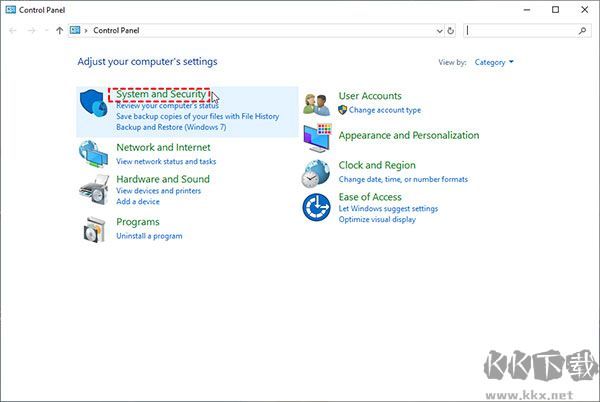Open Backup and Restore (Windows 7)
The height and width of the screenshot is (402, 600).
pos(171,127)
